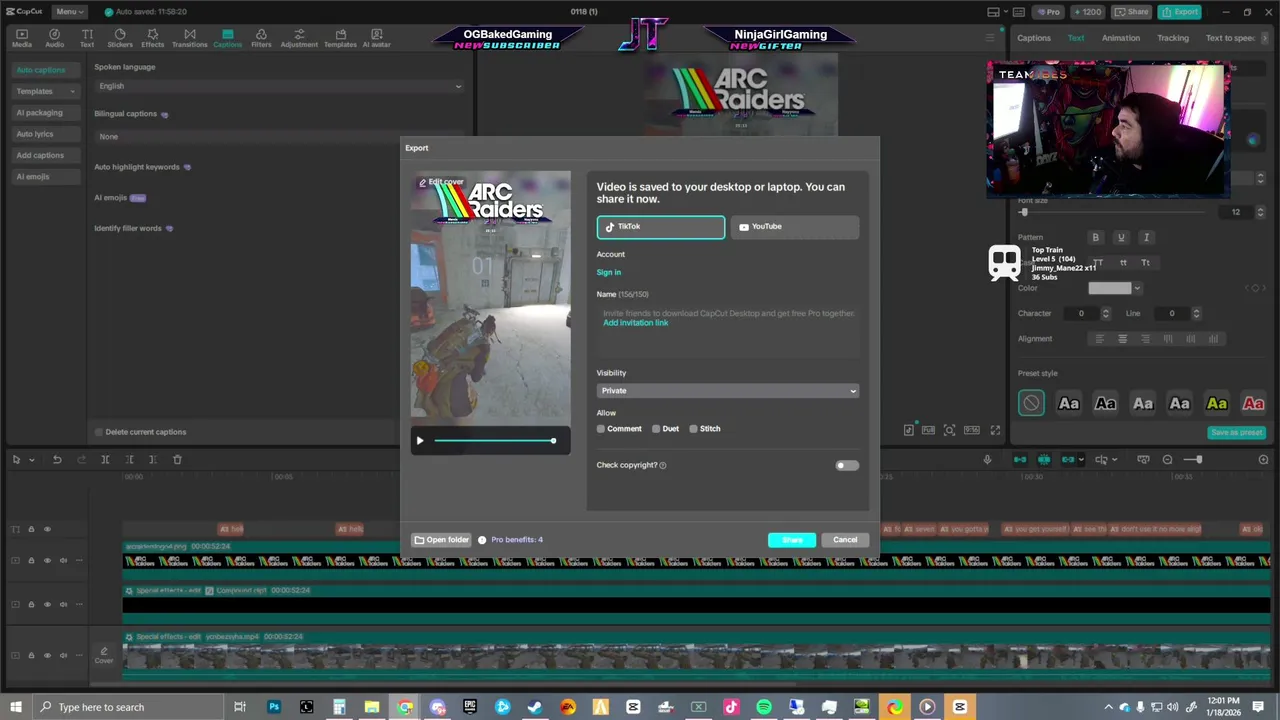
Task: Click the preview fullscreen expand icon
Action: 995,430
